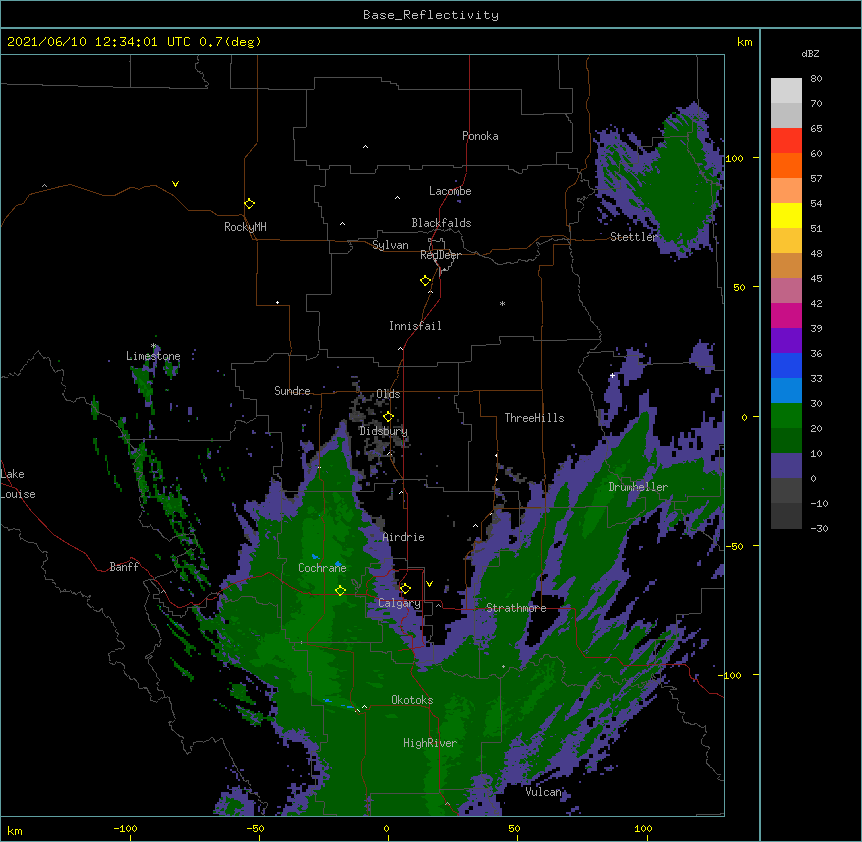Viewport: 862px width, 842px height.
Task: Select the Strathmore label
Action: pos(516,608)
